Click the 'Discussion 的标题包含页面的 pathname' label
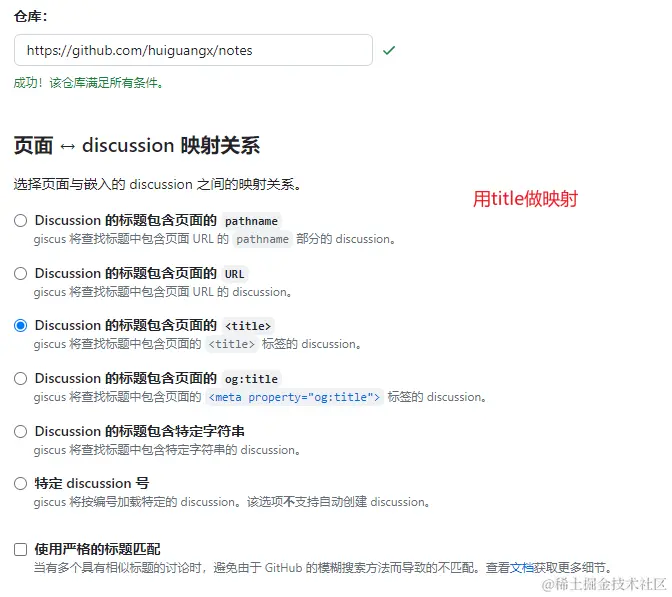Image resolution: width=672 pixels, height=597 pixels. pyautogui.click(x=157, y=221)
